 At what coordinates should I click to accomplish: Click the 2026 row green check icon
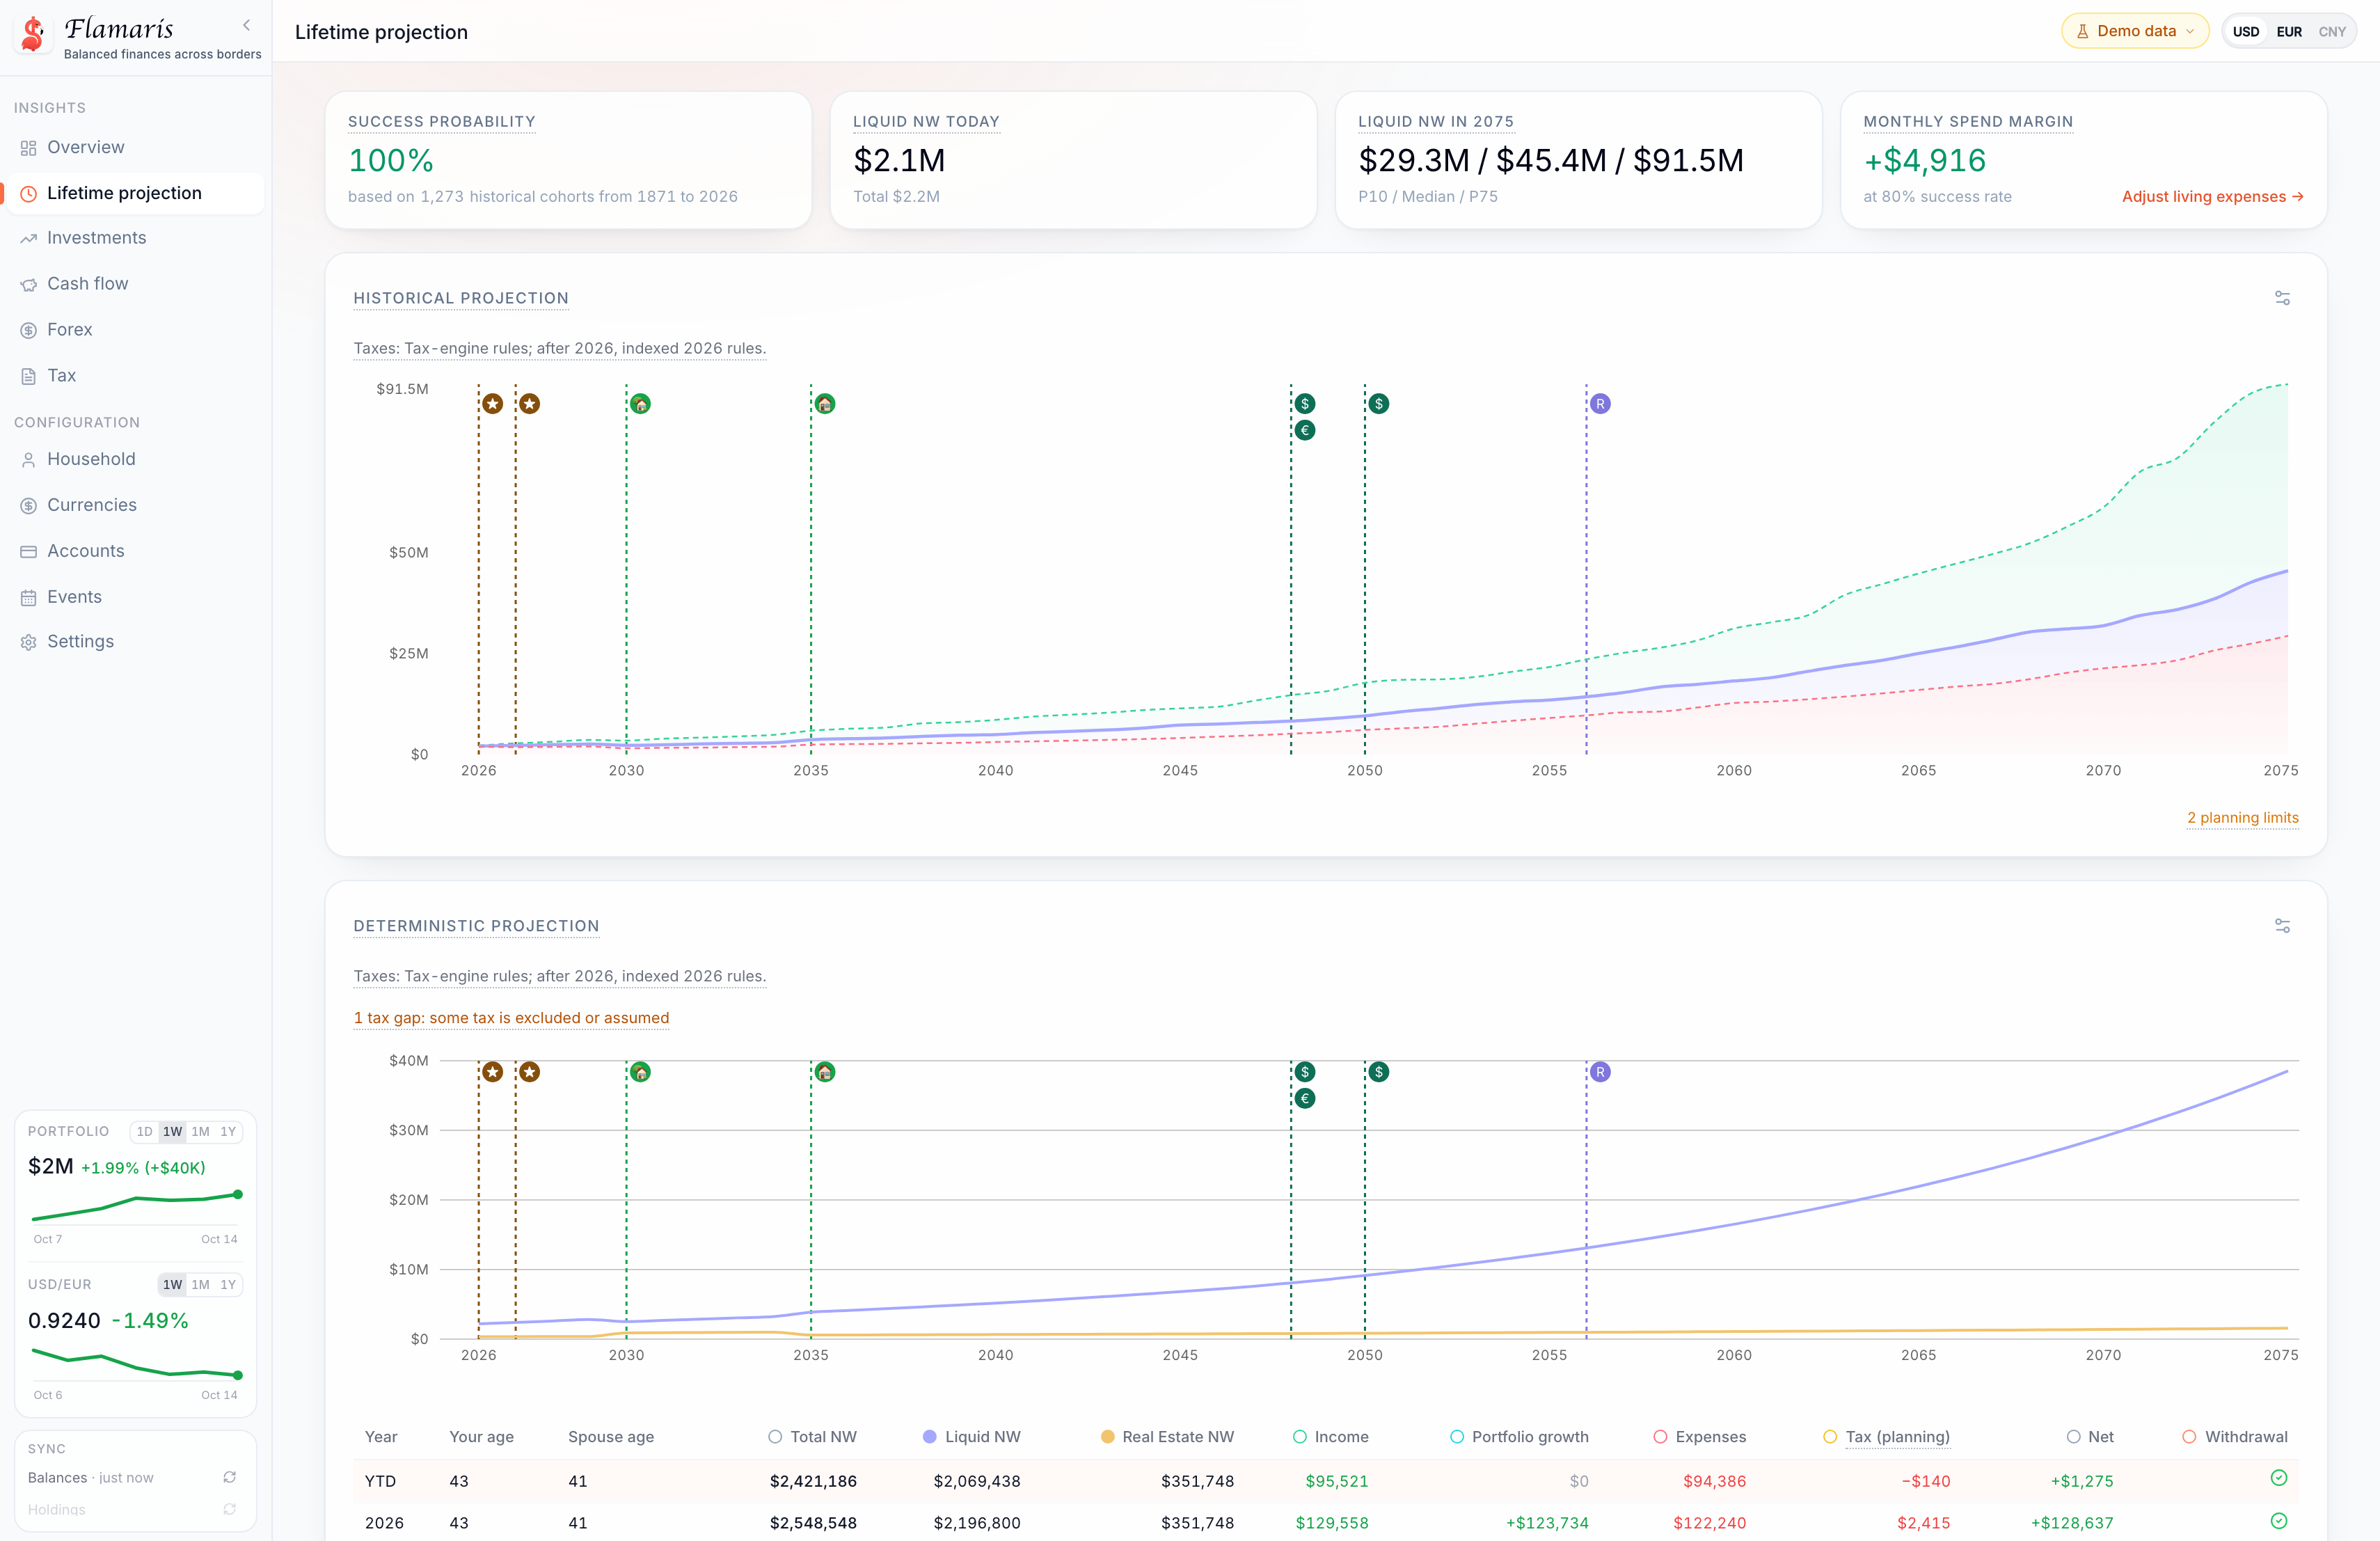(x=2279, y=1521)
